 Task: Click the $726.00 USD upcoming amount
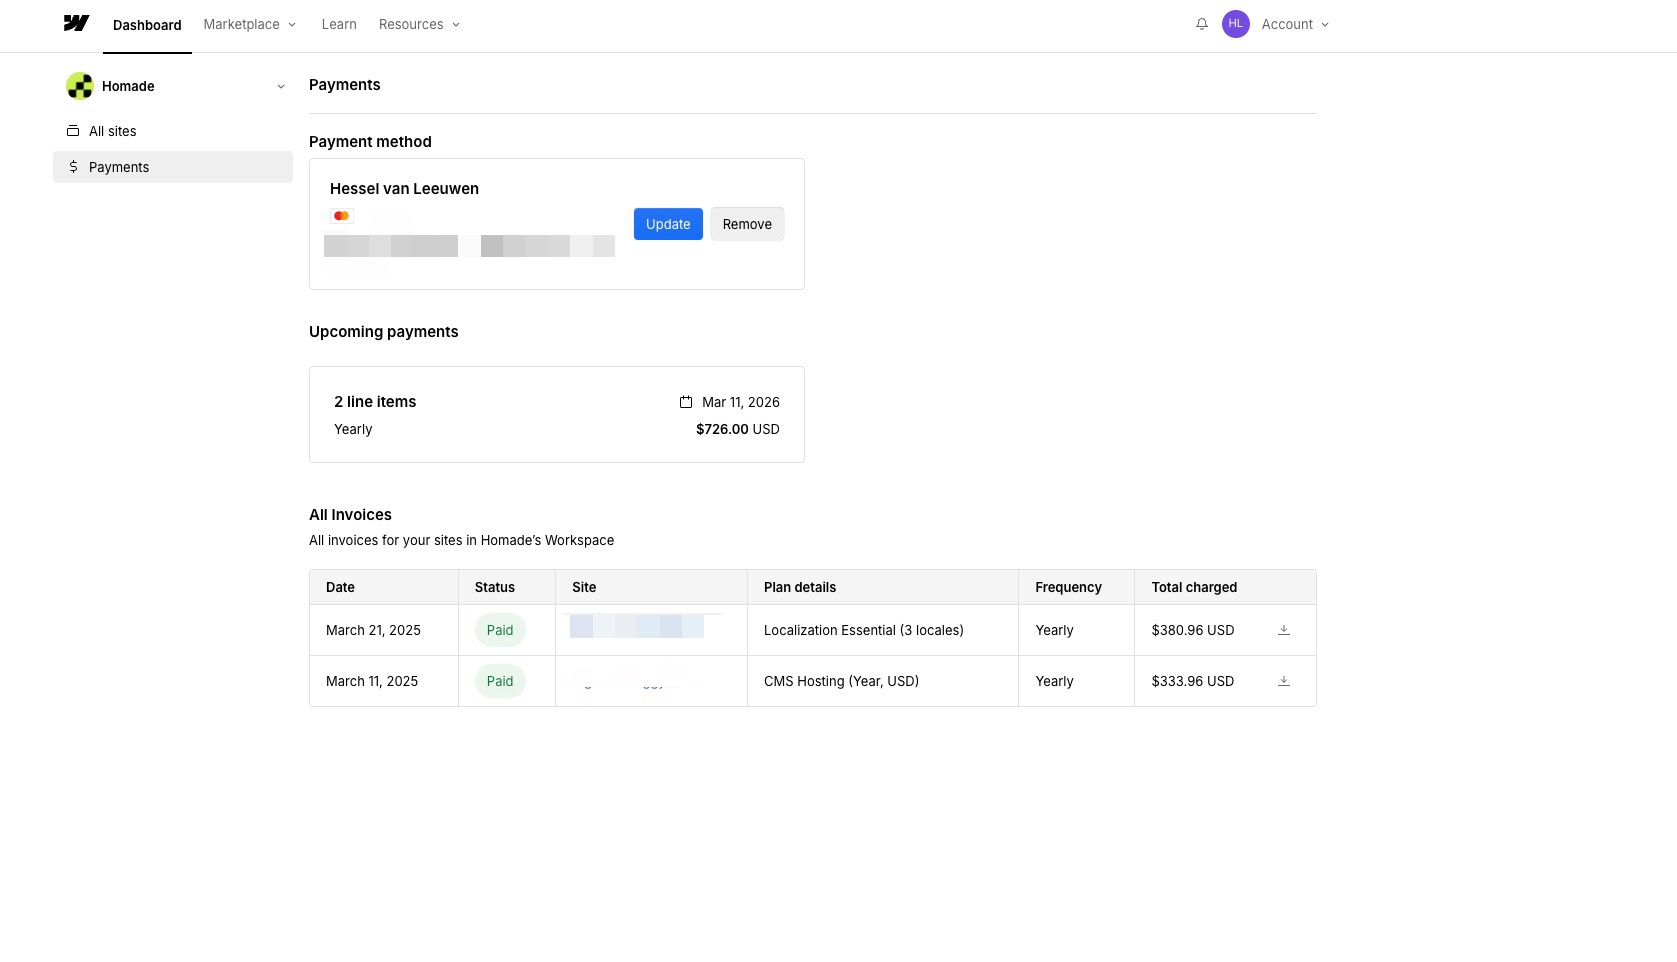click(x=738, y=429)
